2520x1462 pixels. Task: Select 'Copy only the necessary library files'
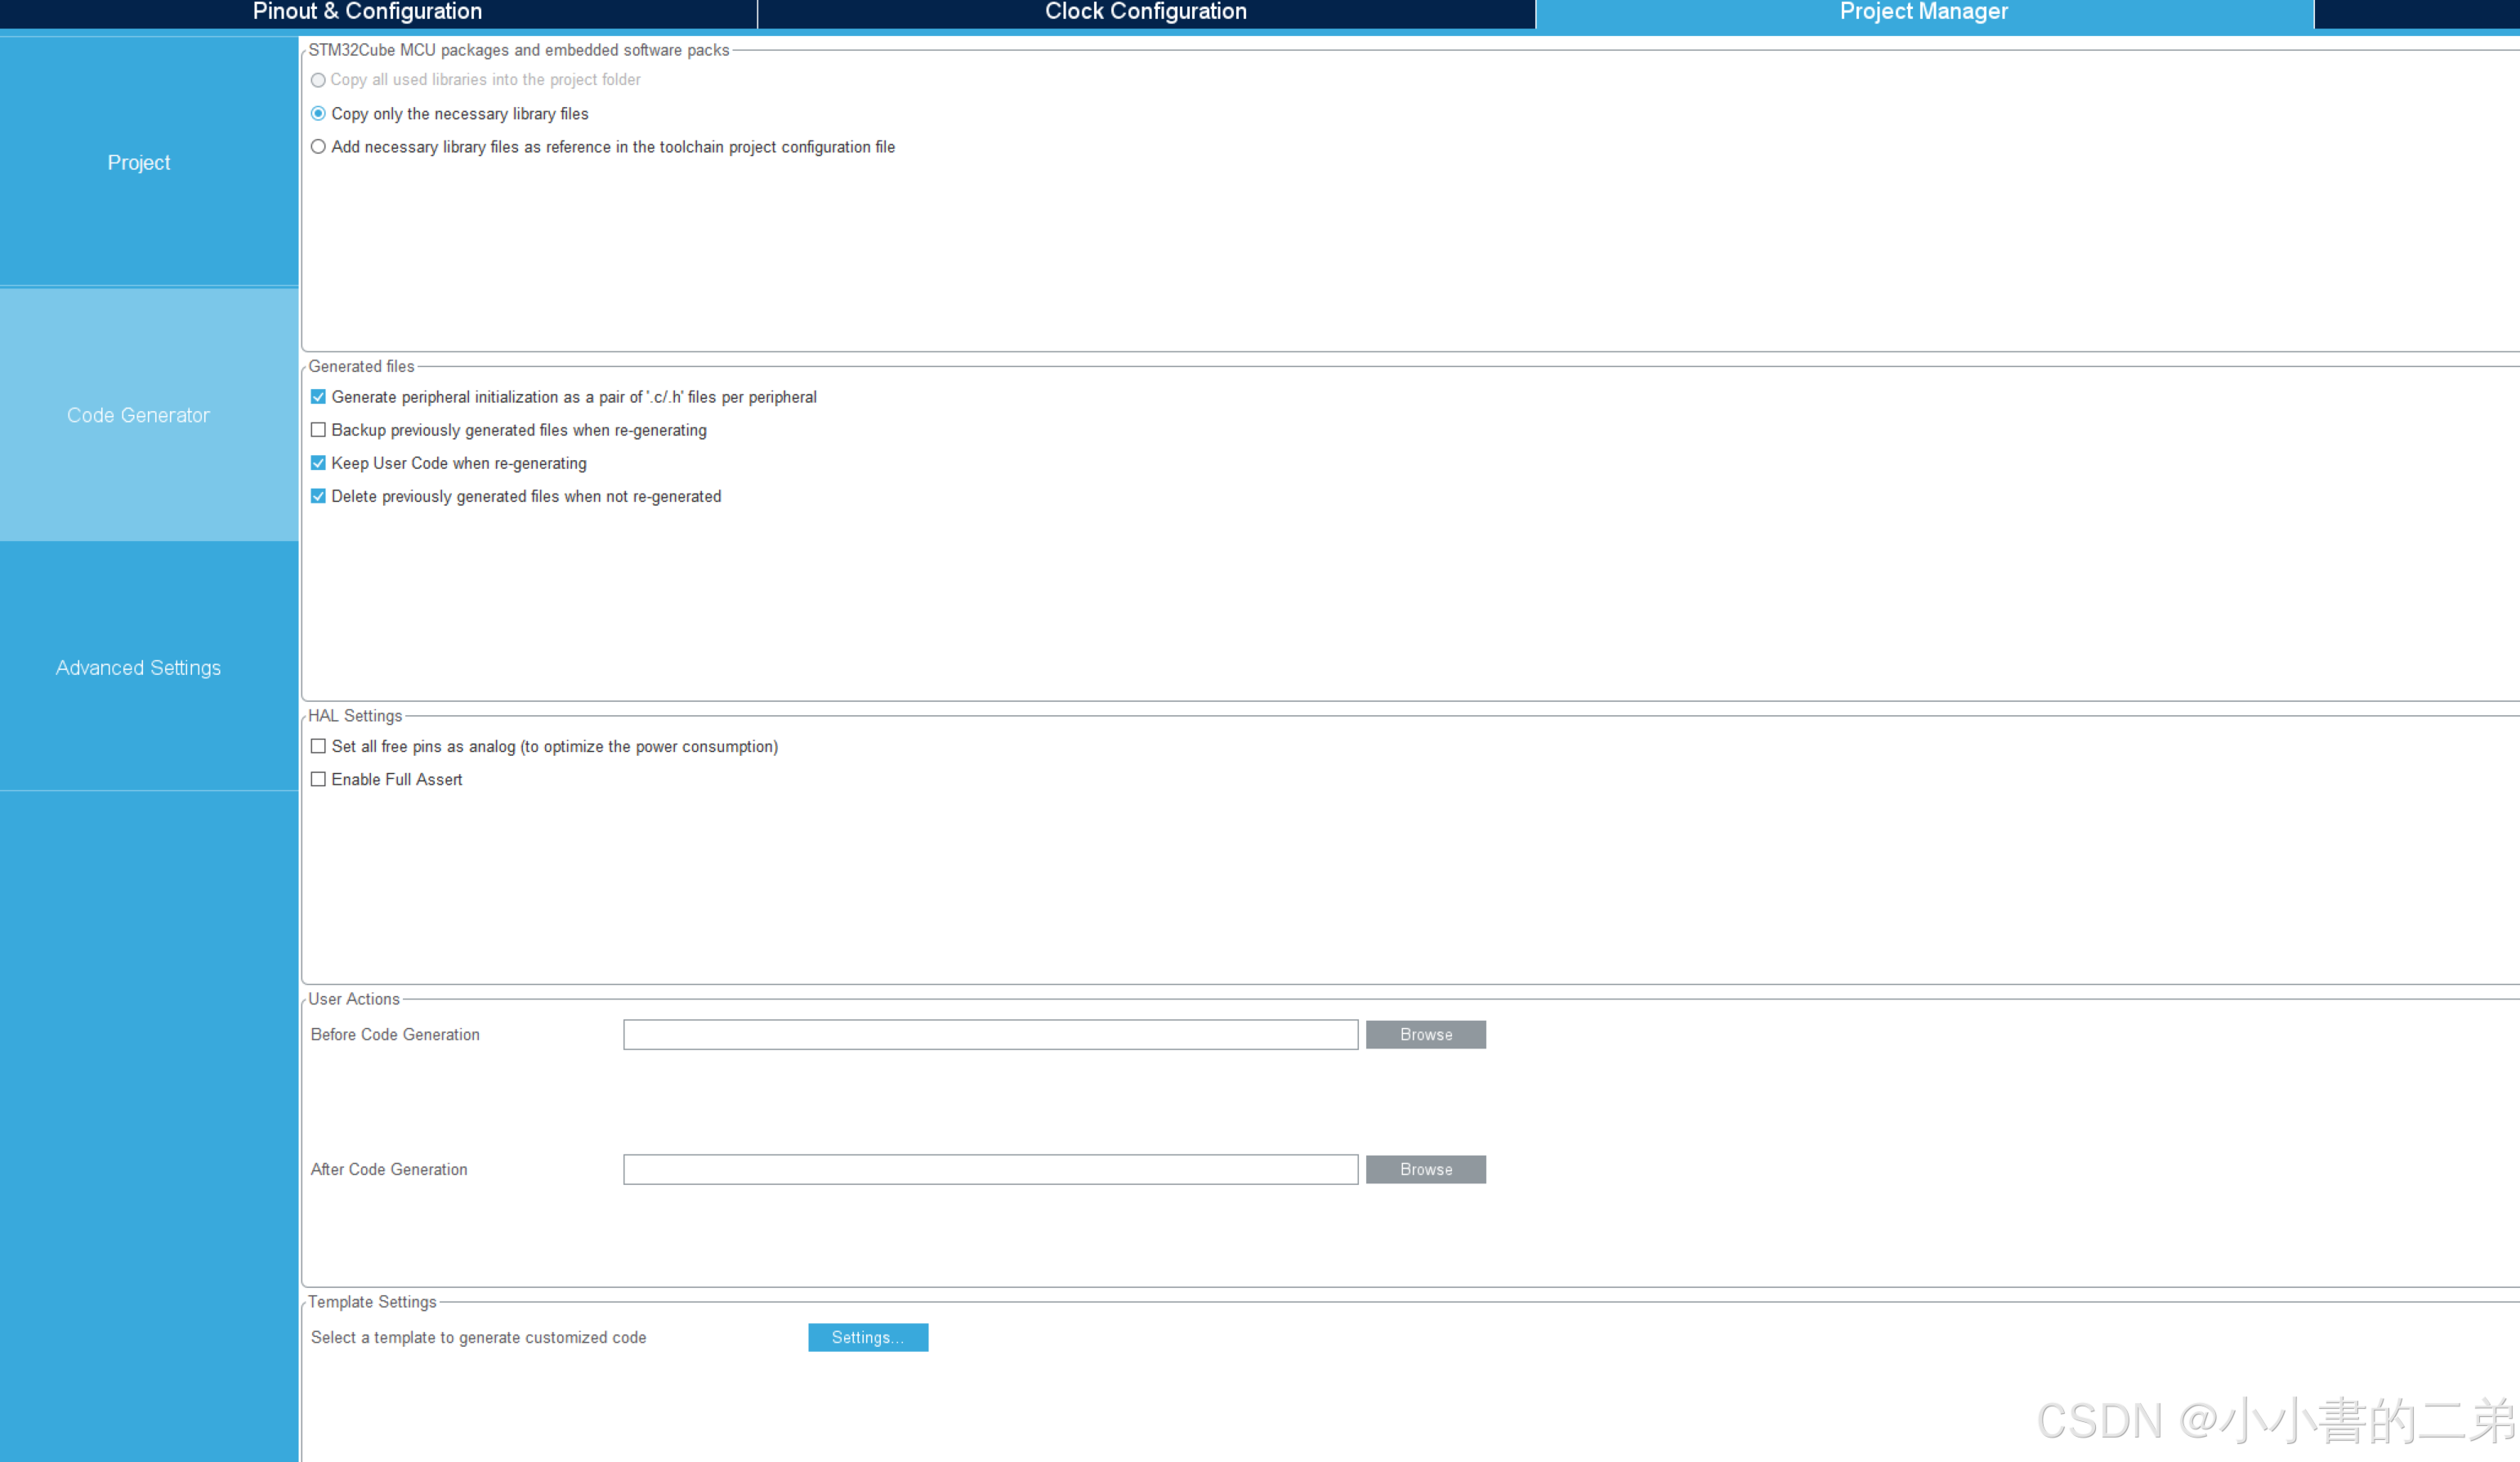pyautogui.click(x=318, y=114)
